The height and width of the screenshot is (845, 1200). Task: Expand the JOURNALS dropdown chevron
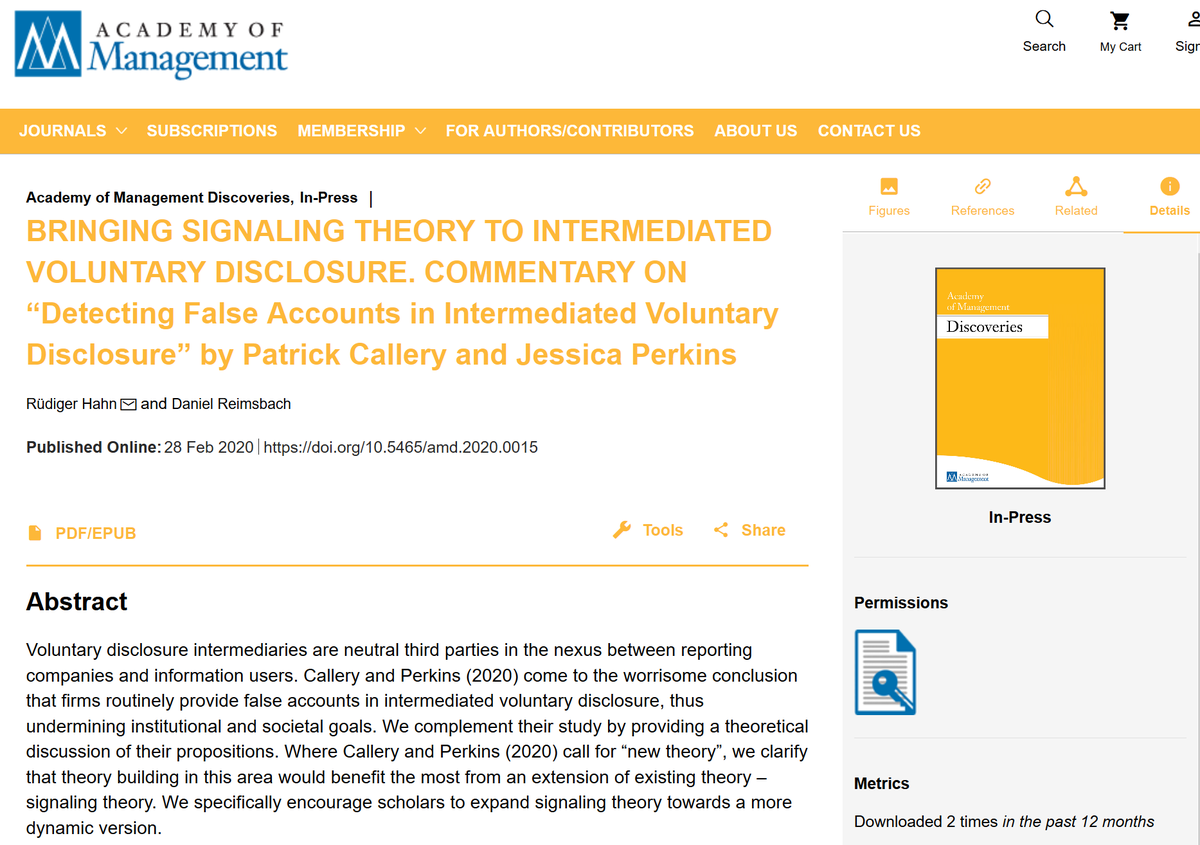pos(121,131)
